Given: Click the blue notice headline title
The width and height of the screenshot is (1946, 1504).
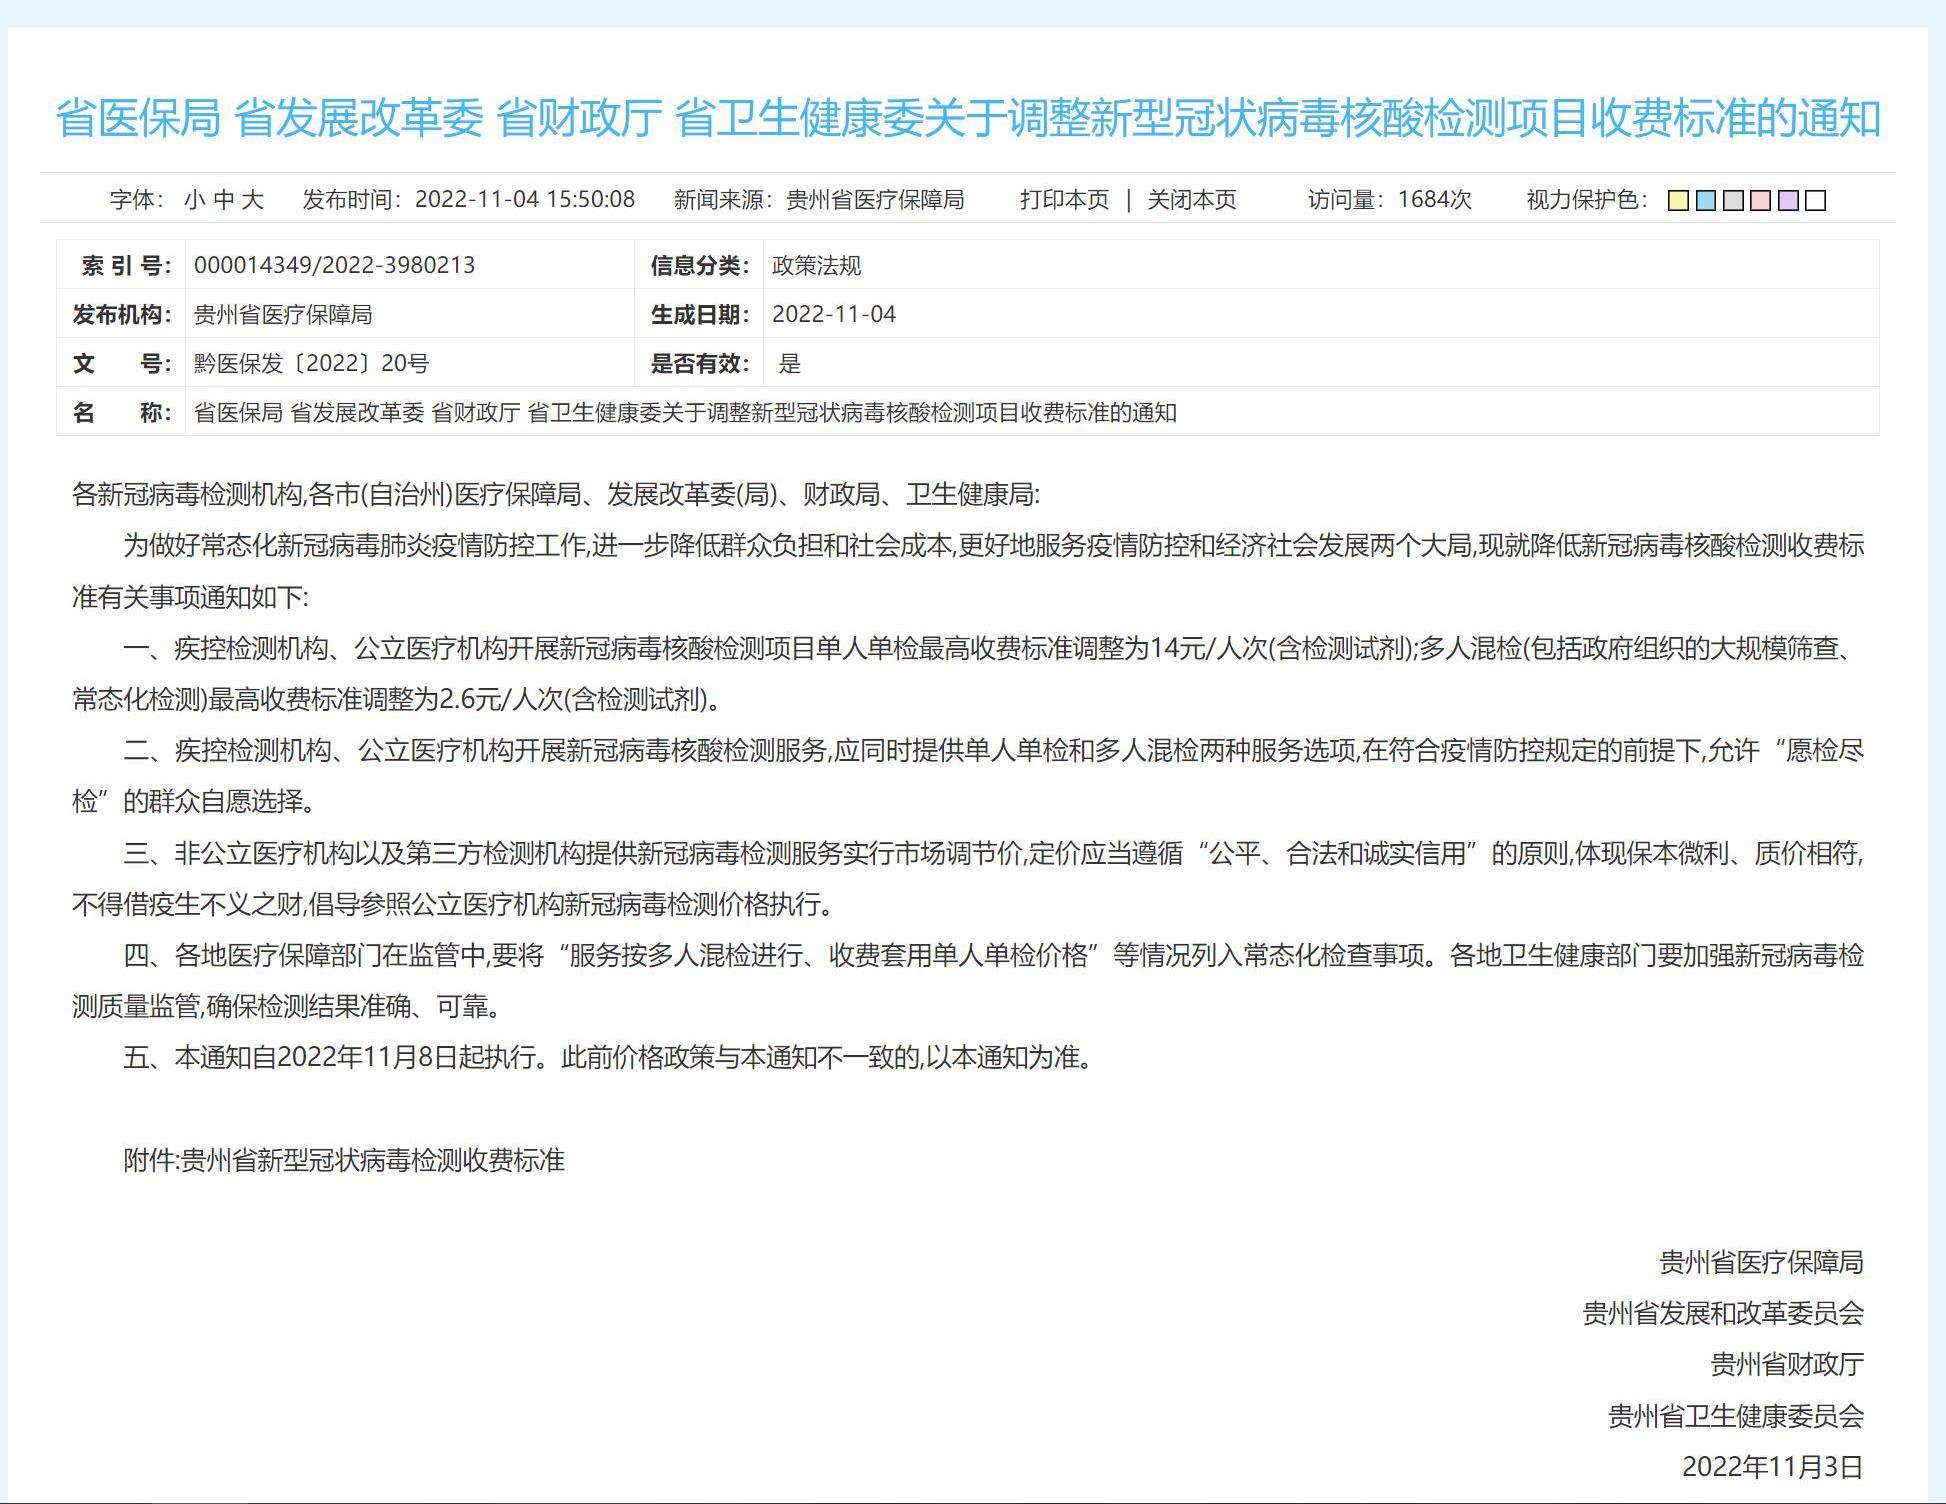Looking at the screenshot, I should (x=967, y=118).
